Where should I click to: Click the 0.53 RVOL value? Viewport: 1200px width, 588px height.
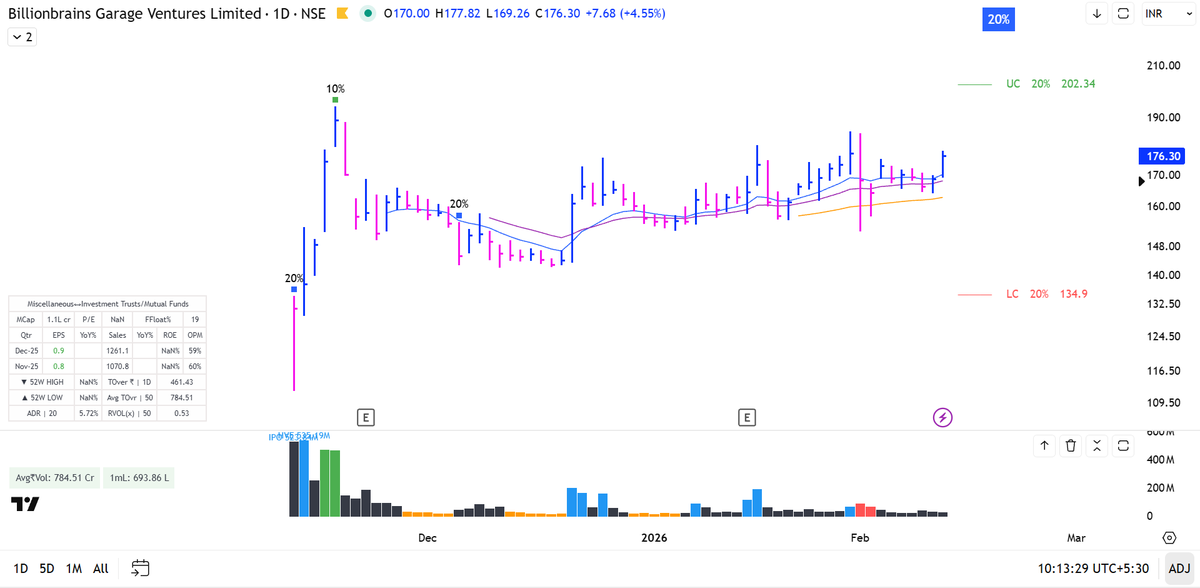pos(181,414)
